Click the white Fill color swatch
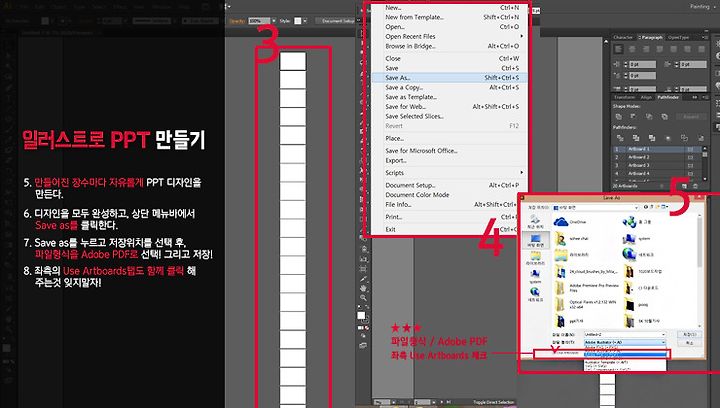The height and width of the screenshot is (408, 720). [x=361, y=315]
